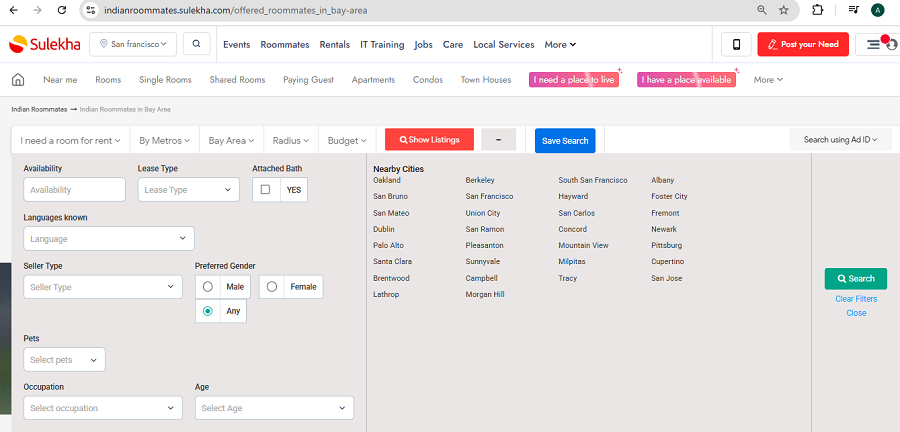Click the mobile phone icon button
This screenshot has width=900, height=432.
pyautogui.click(x=736, y=44)
